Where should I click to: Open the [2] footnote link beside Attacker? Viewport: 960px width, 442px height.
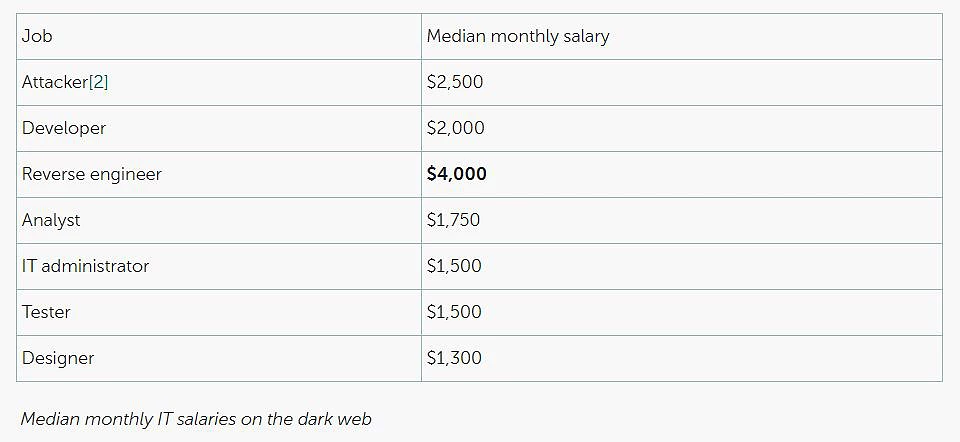click(99, 82)
